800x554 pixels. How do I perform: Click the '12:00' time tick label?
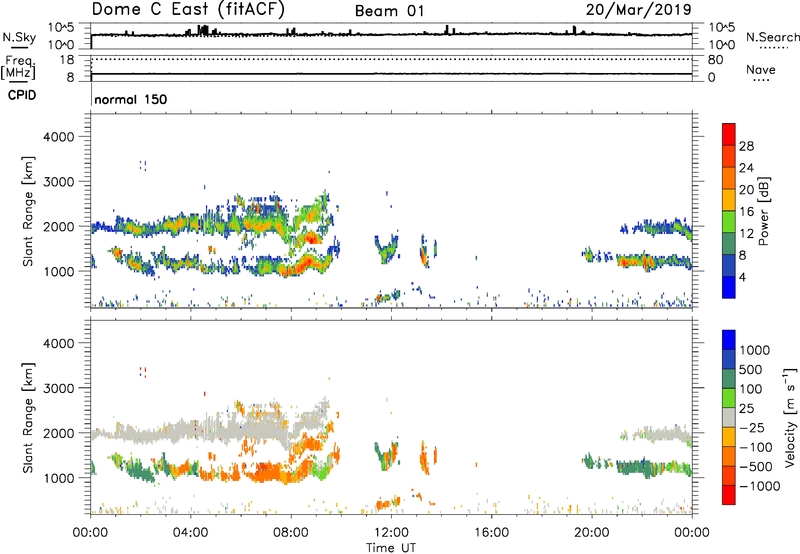(391, 533)
